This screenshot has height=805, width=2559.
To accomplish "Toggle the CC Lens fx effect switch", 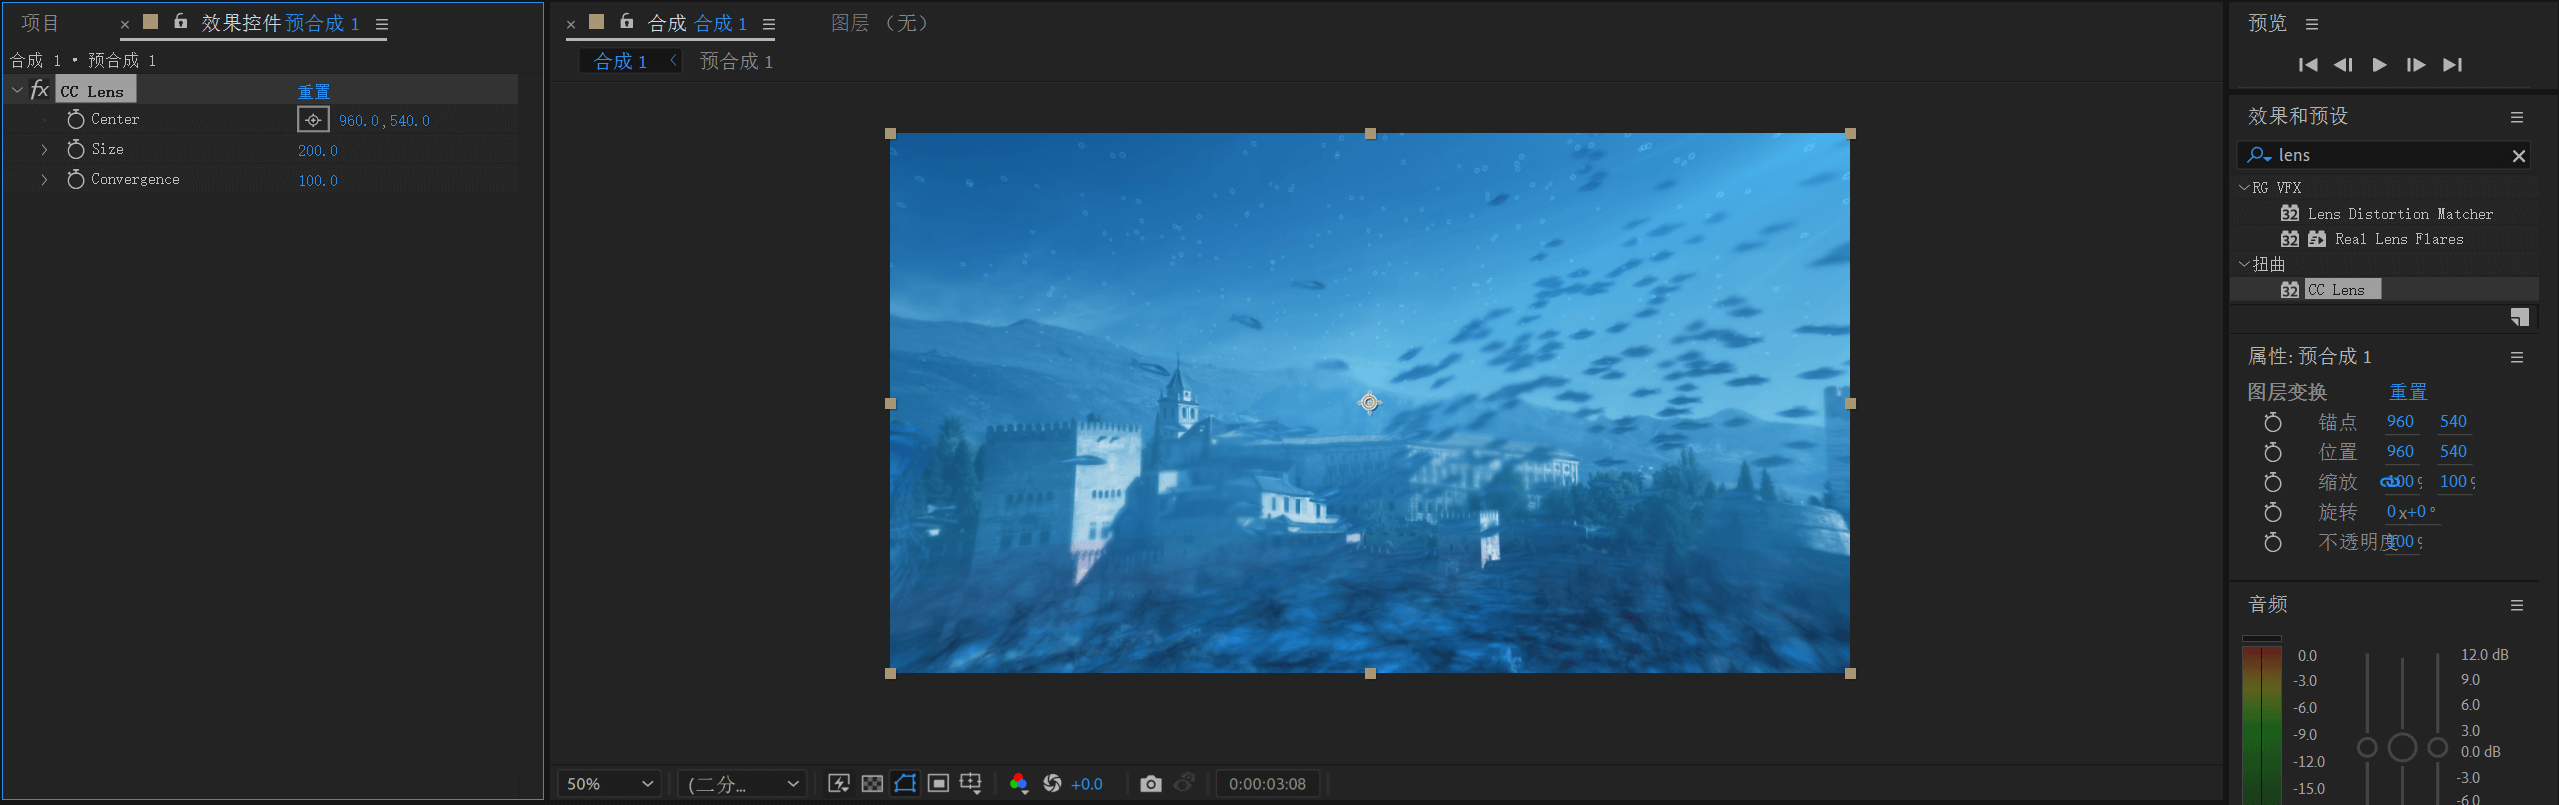I will point(40,90).
